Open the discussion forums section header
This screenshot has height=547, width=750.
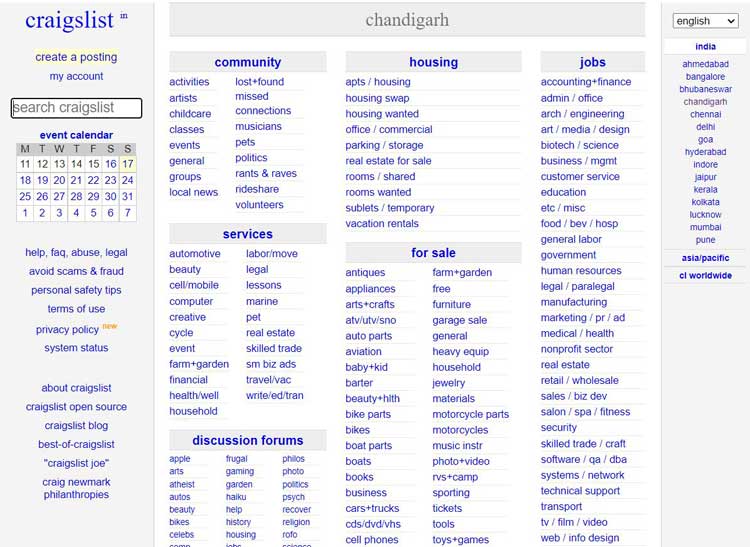click(248, 440)
